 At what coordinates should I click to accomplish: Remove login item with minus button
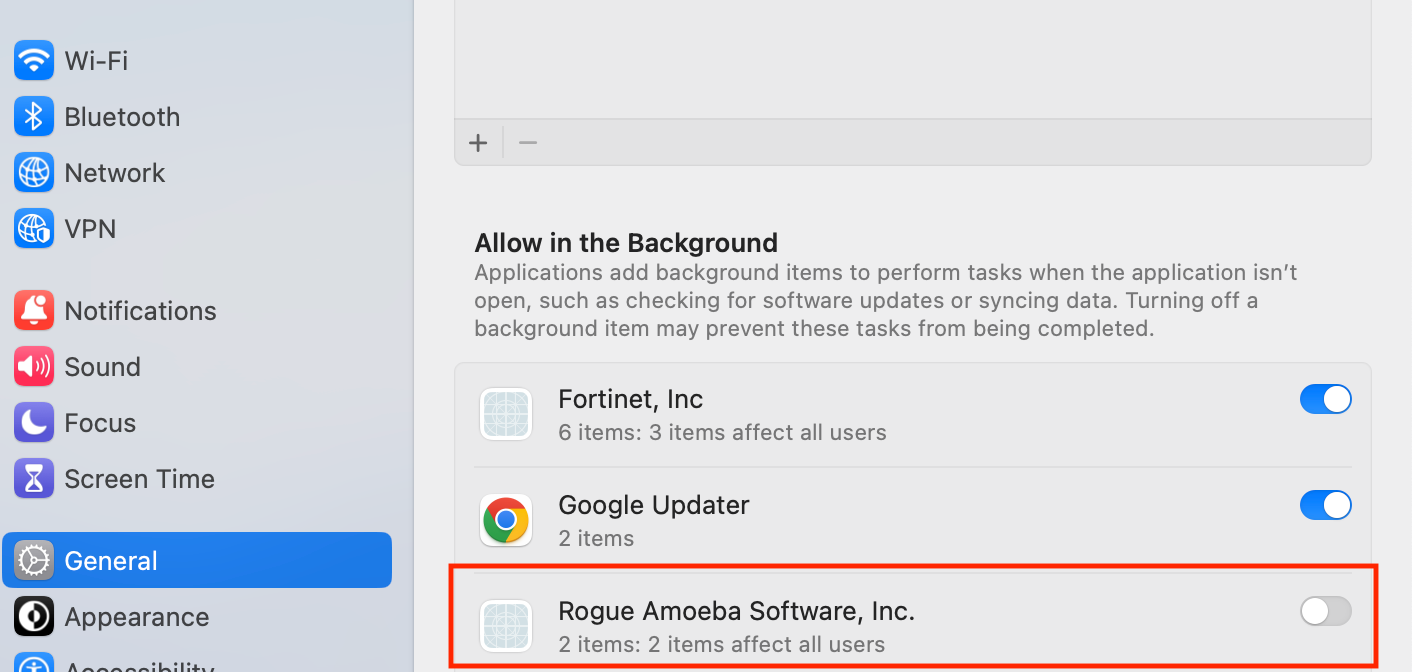(x=528, y=143)
